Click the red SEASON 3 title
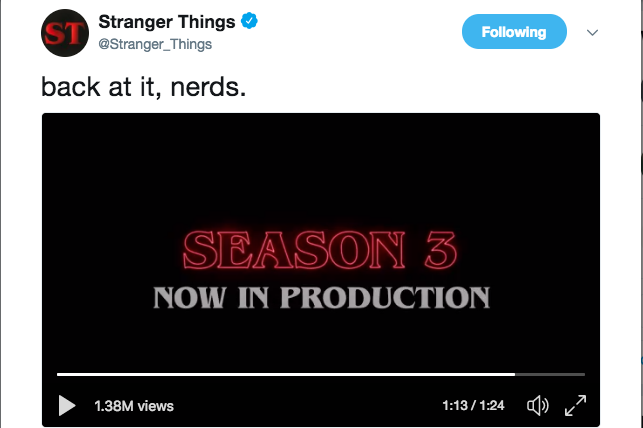Screen dimensions: 643x428 coord(322,248)
